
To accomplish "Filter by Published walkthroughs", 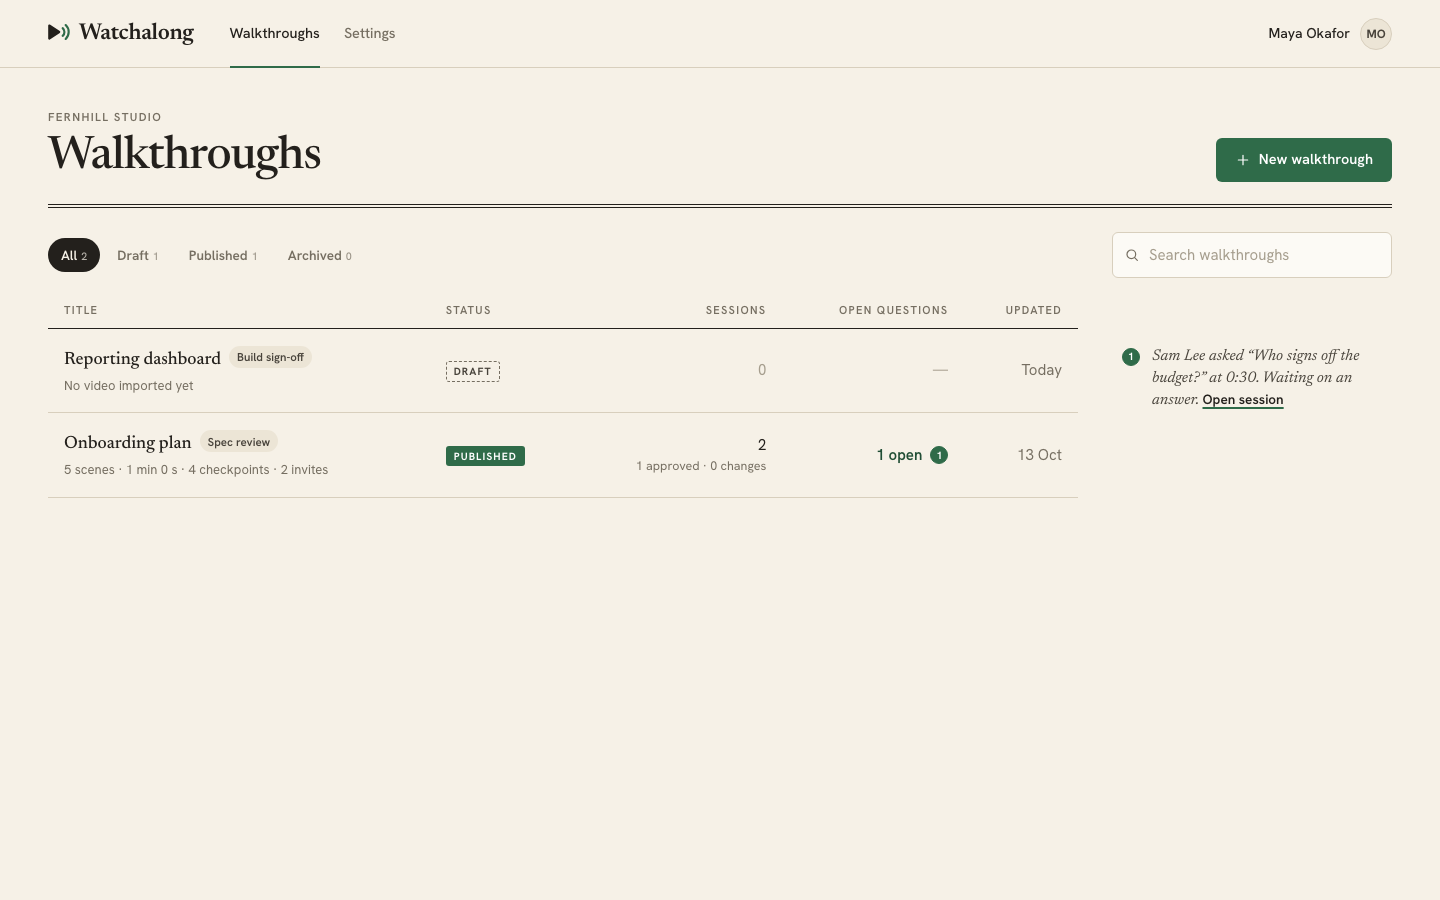I will point(223,255).
